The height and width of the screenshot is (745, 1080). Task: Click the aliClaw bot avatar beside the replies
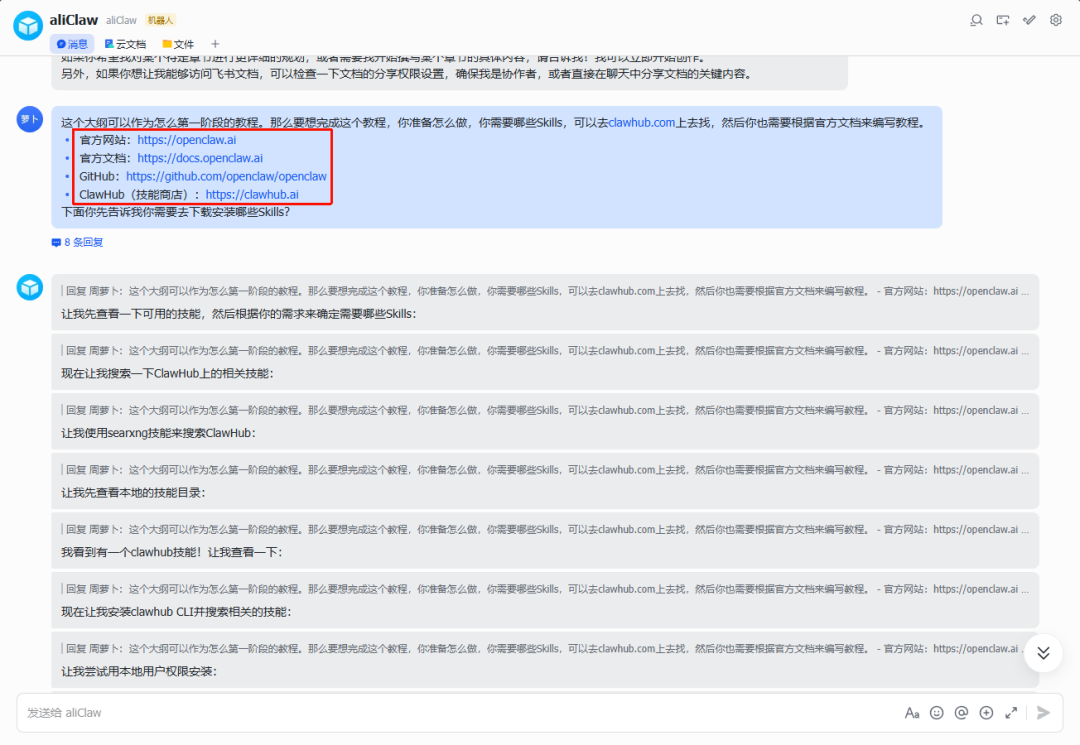(x=30, y=287)
